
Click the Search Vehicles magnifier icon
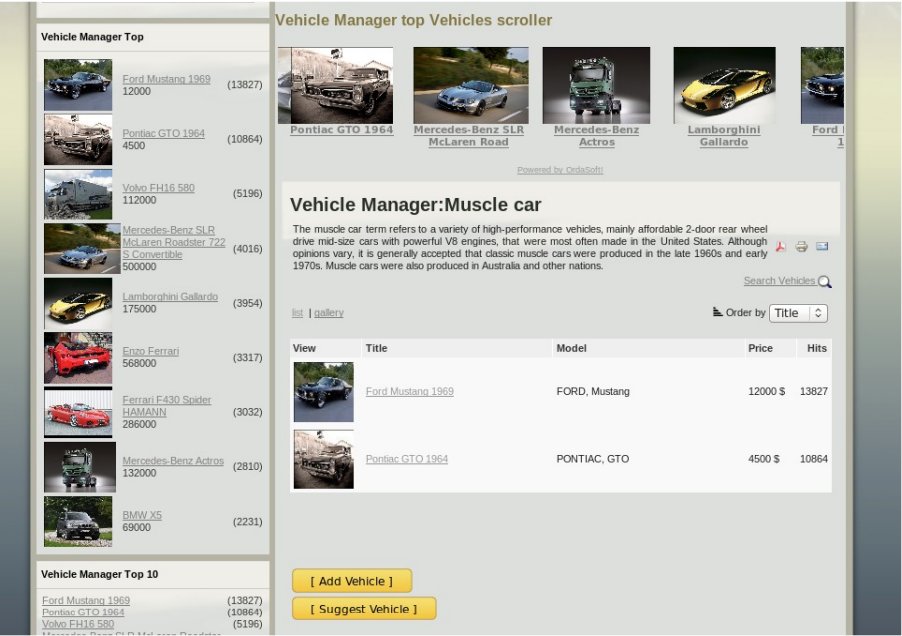pos(824,282)
